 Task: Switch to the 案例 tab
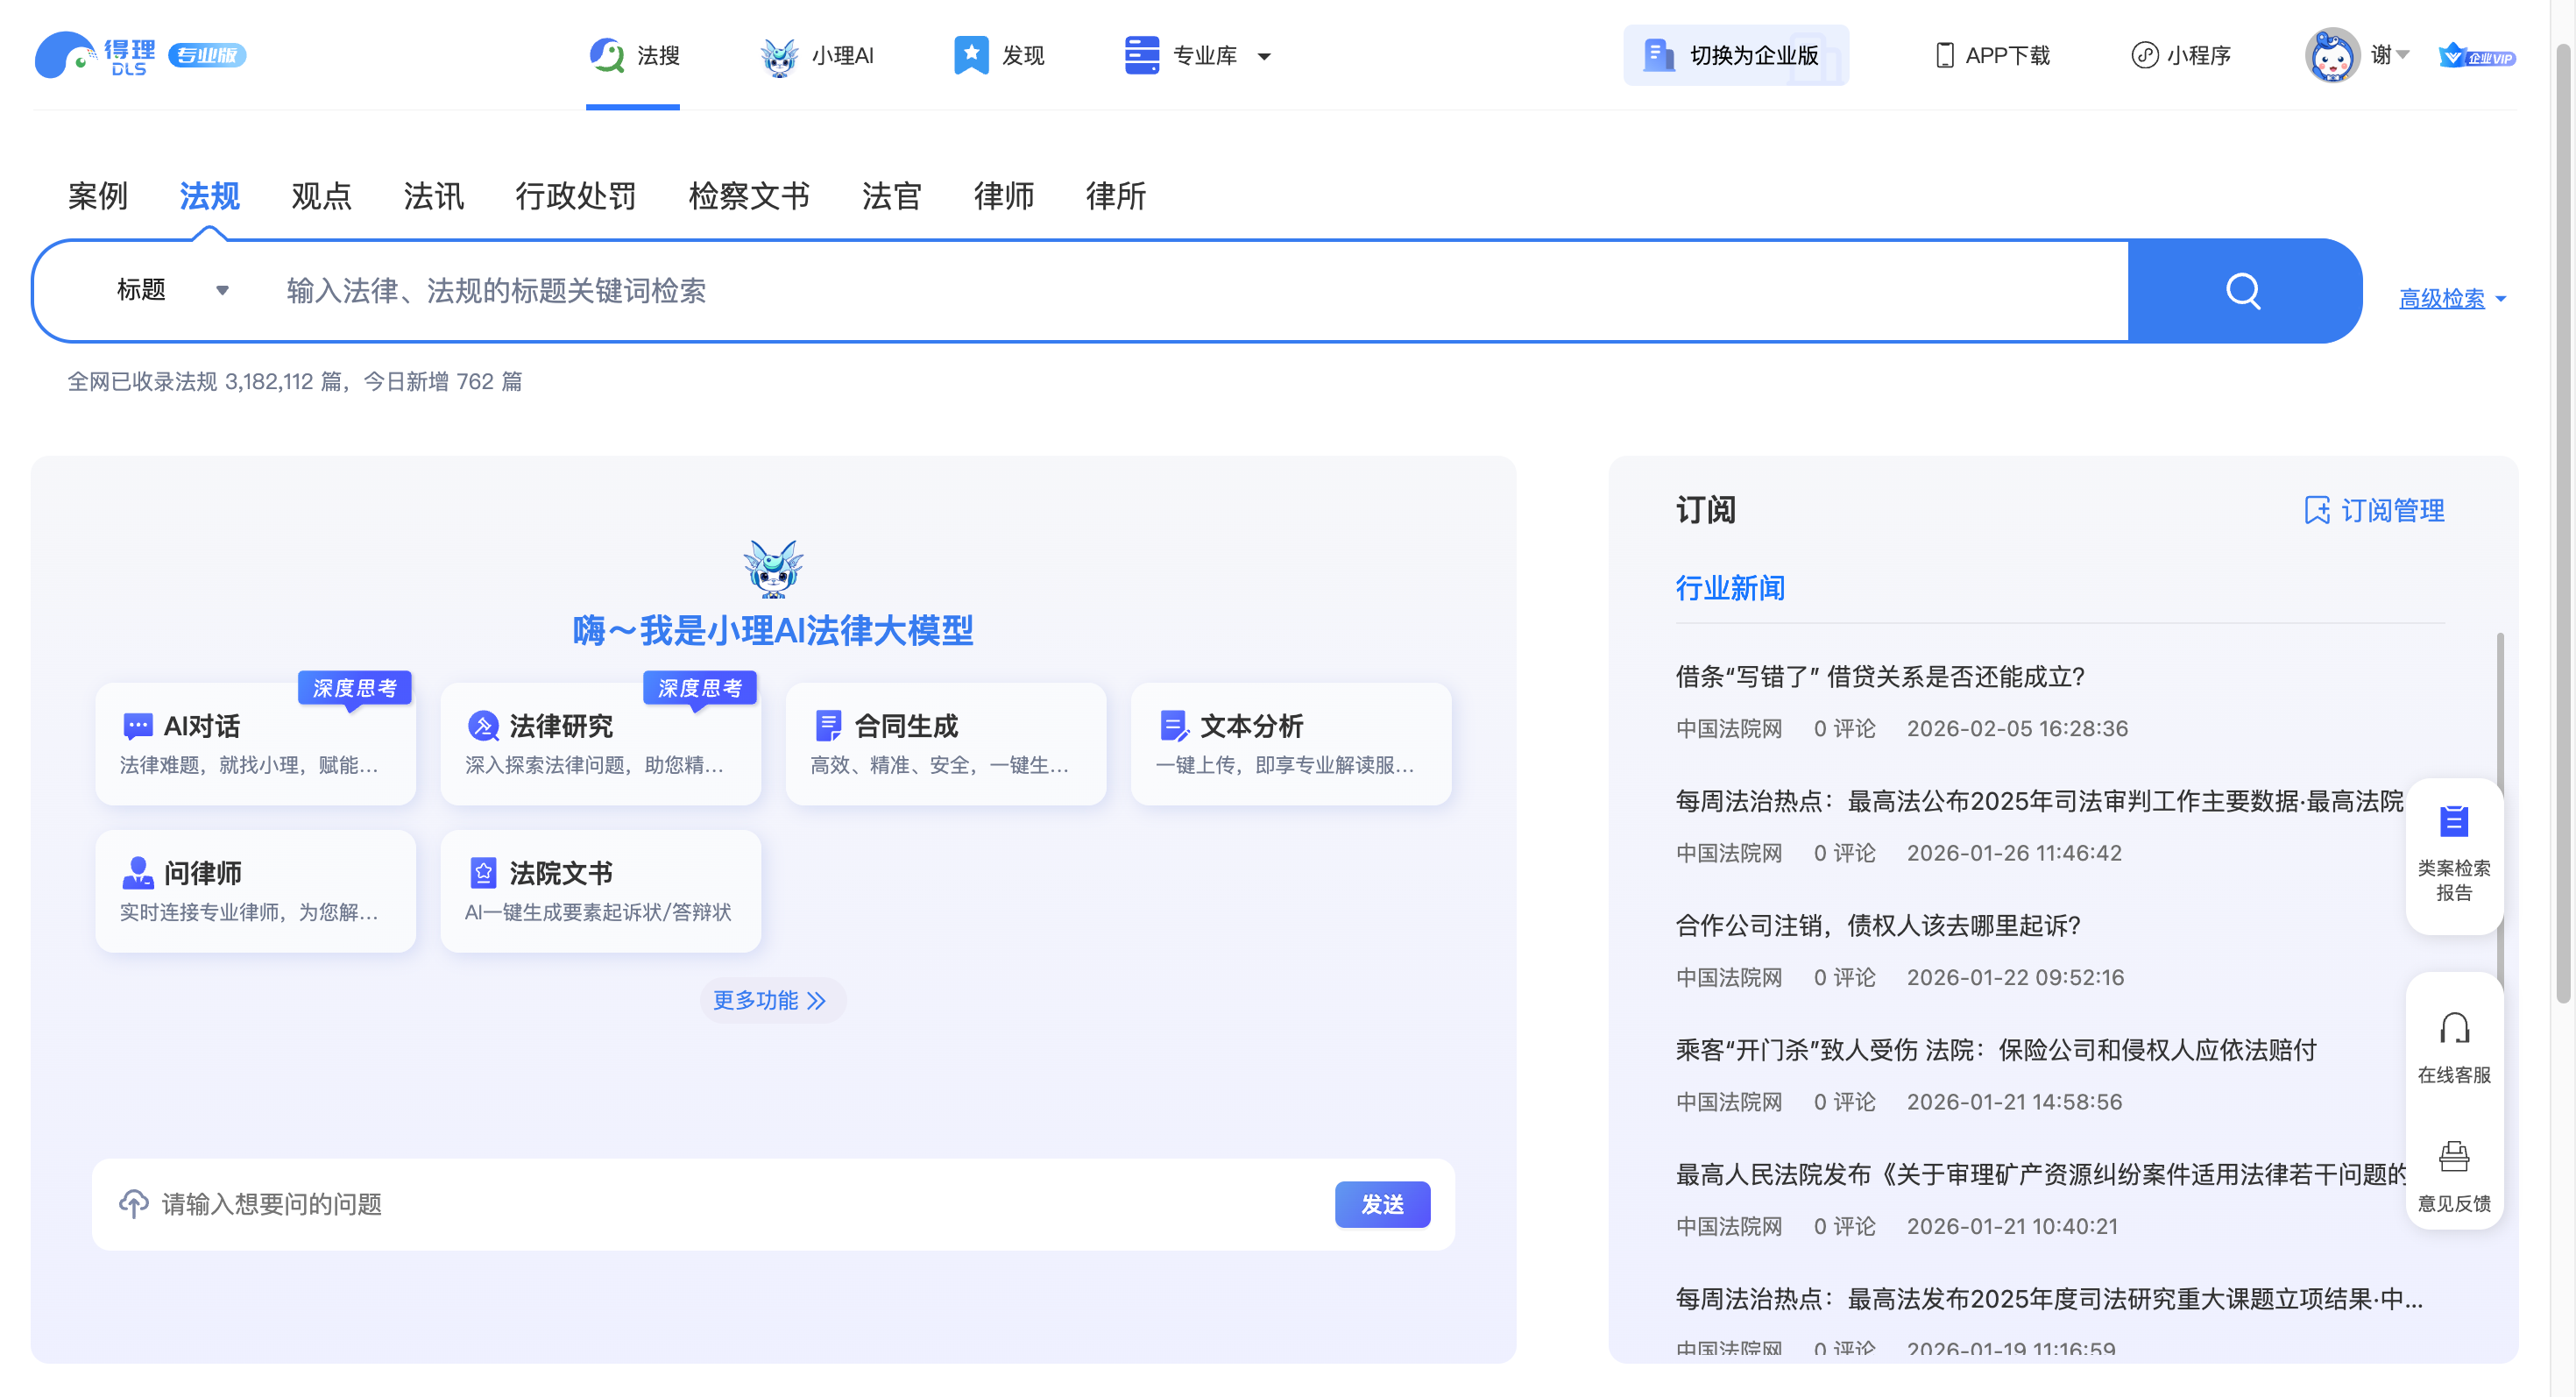click(97, 195)
